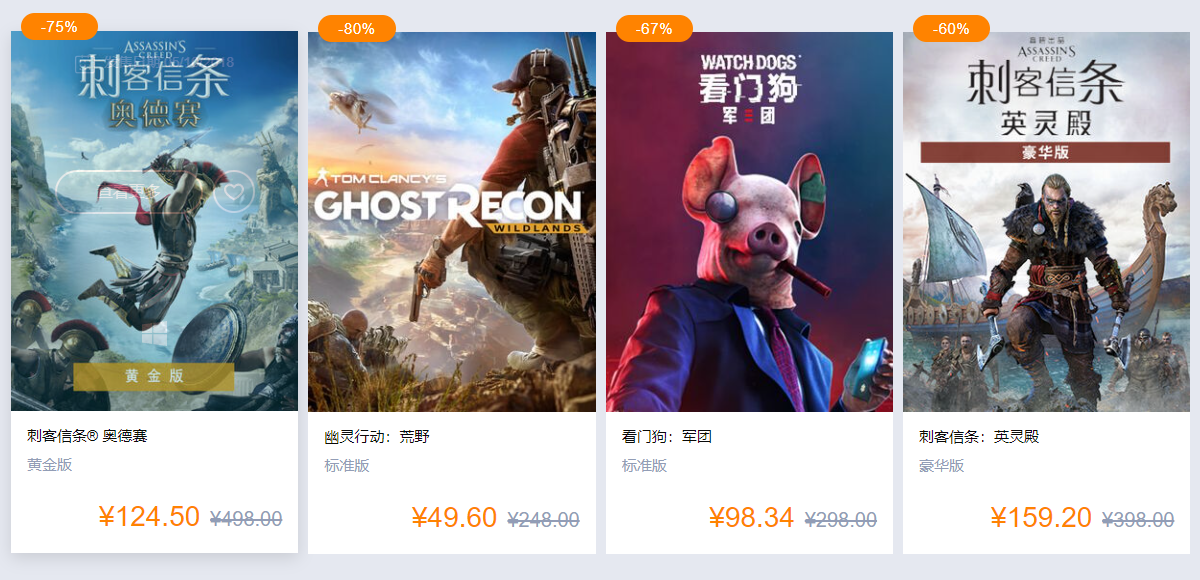Screen dimensions: 1200x580
Task: Add Assassin's Creed Odyssey to wishlist heart
Action: pos(235,191)
